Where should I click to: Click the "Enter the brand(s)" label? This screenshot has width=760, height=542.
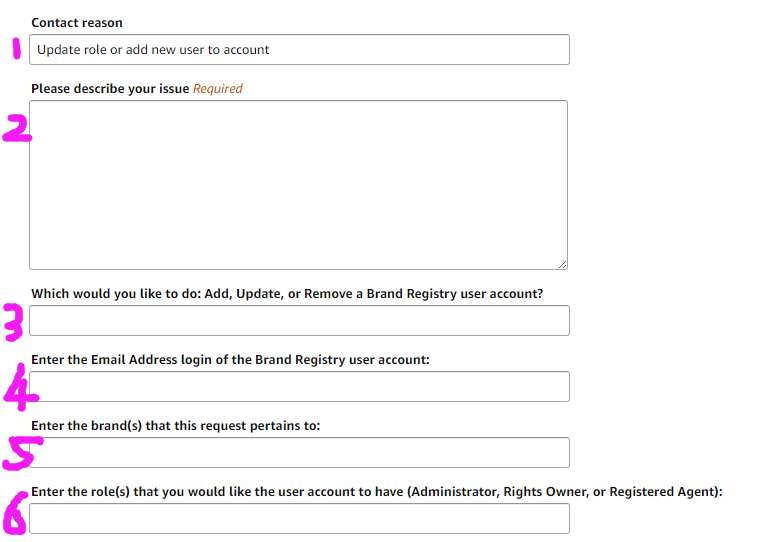[176, 426]
